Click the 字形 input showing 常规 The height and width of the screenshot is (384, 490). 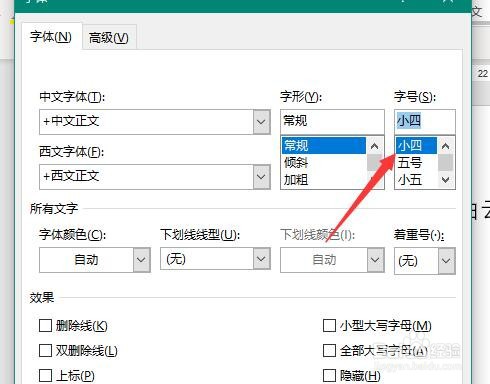pos(332,121)
